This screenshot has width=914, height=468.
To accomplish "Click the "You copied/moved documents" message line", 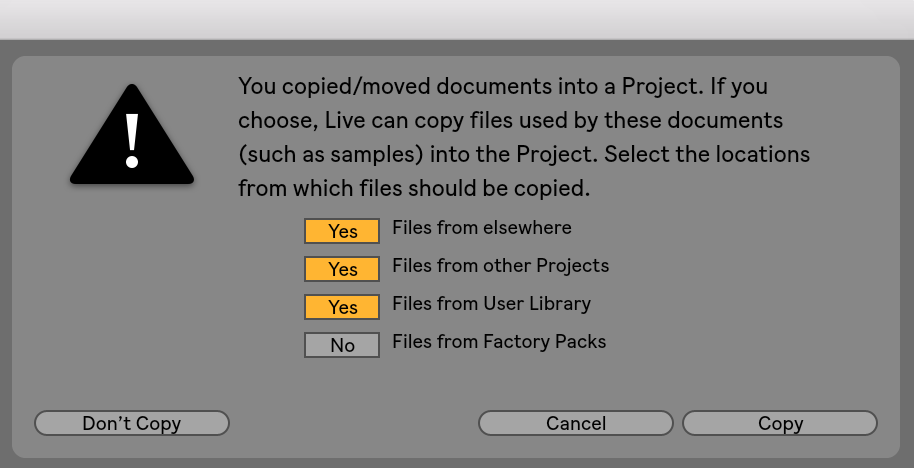I will coord(502,86).
